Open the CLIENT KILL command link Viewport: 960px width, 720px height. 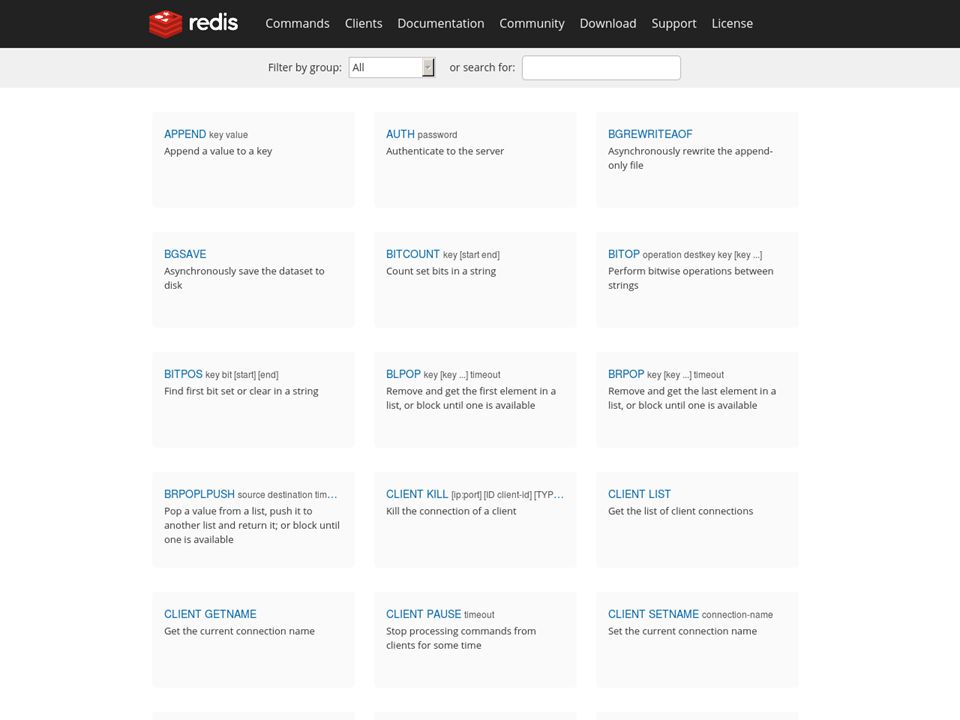point(417,494)
